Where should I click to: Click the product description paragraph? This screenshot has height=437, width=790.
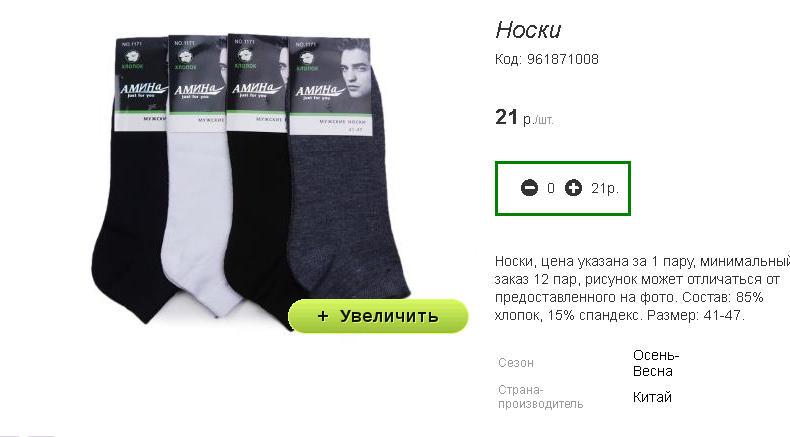(x=642, y=288)
